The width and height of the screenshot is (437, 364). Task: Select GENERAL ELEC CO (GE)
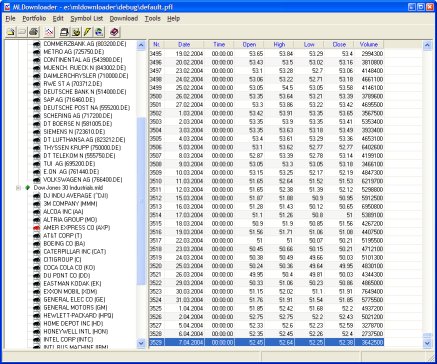[74, 300]
